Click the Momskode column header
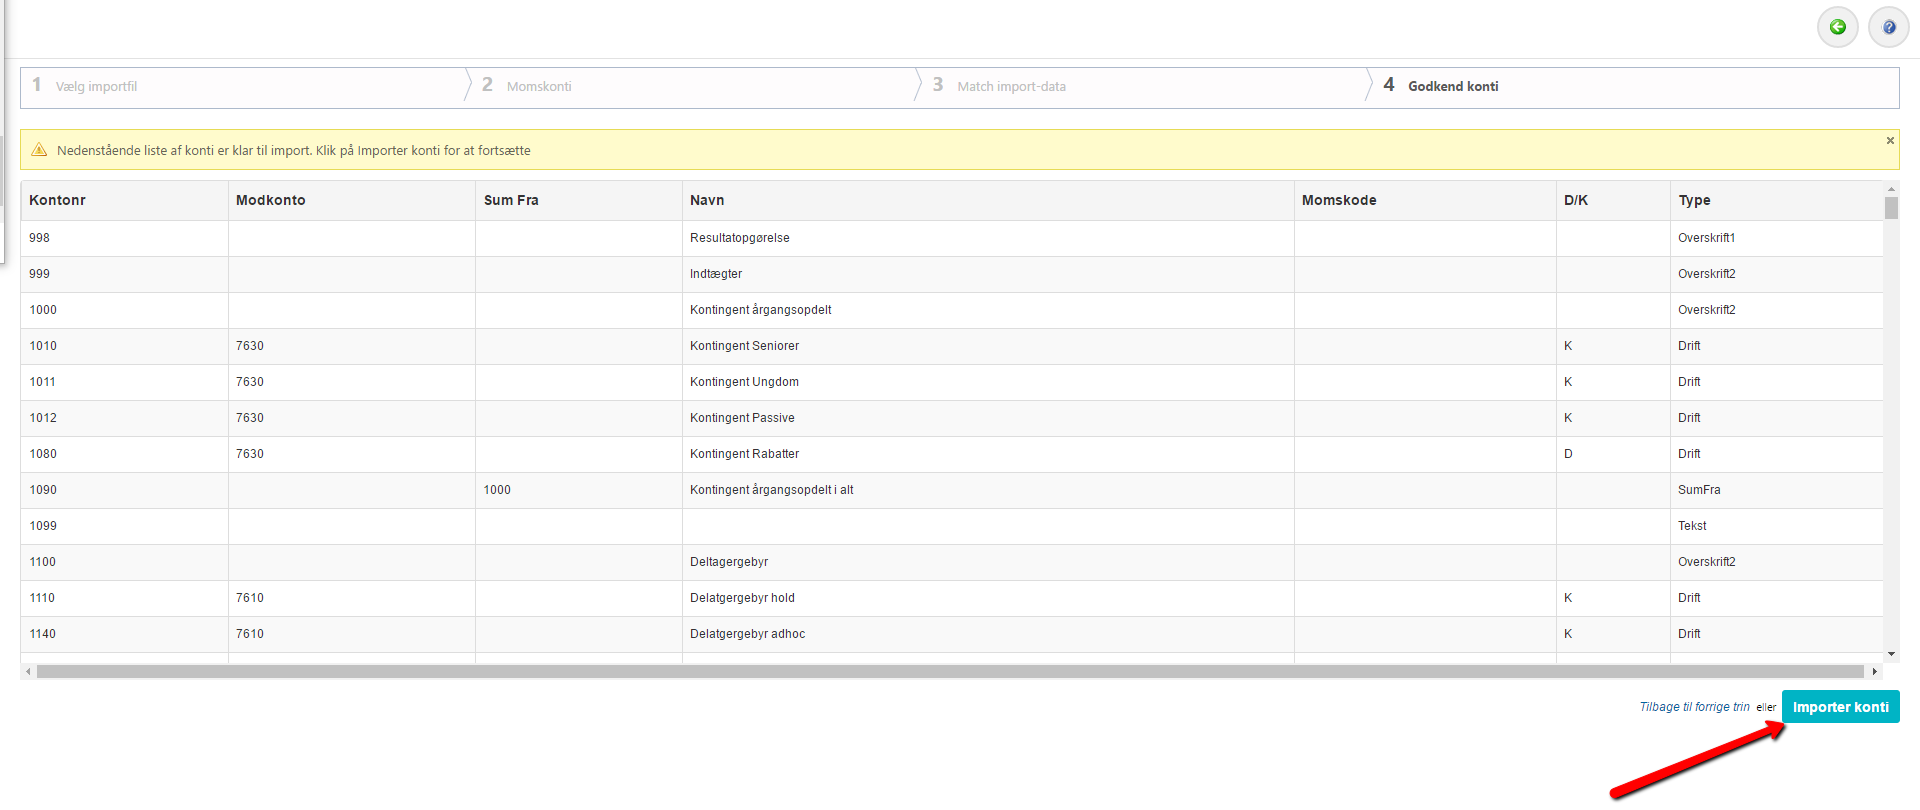 coord(1338,200)
